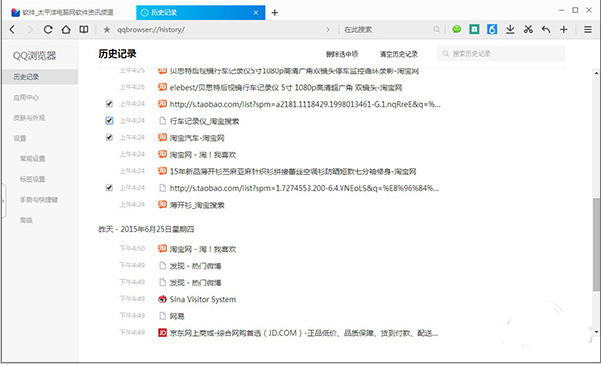Select the 历史记录 browser tab
Screen dimensions: 601x365
click(200, 13)
